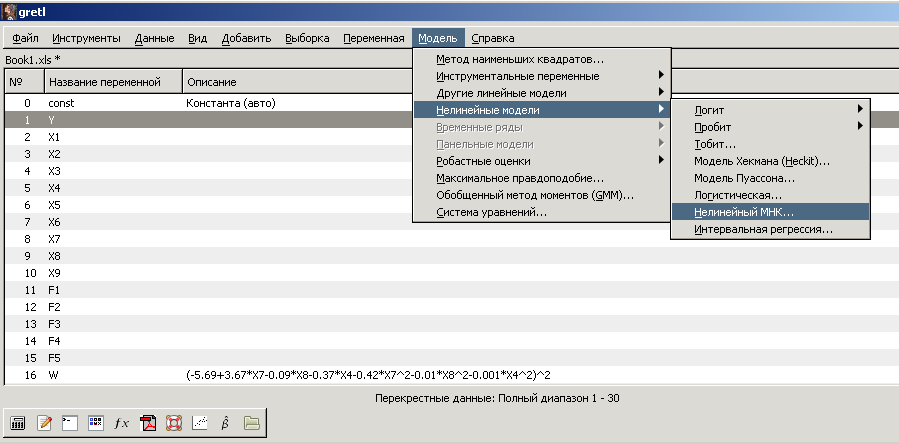Open the Данные menu
The height and width of the screenshot is (444, 899).
(155, 38)
